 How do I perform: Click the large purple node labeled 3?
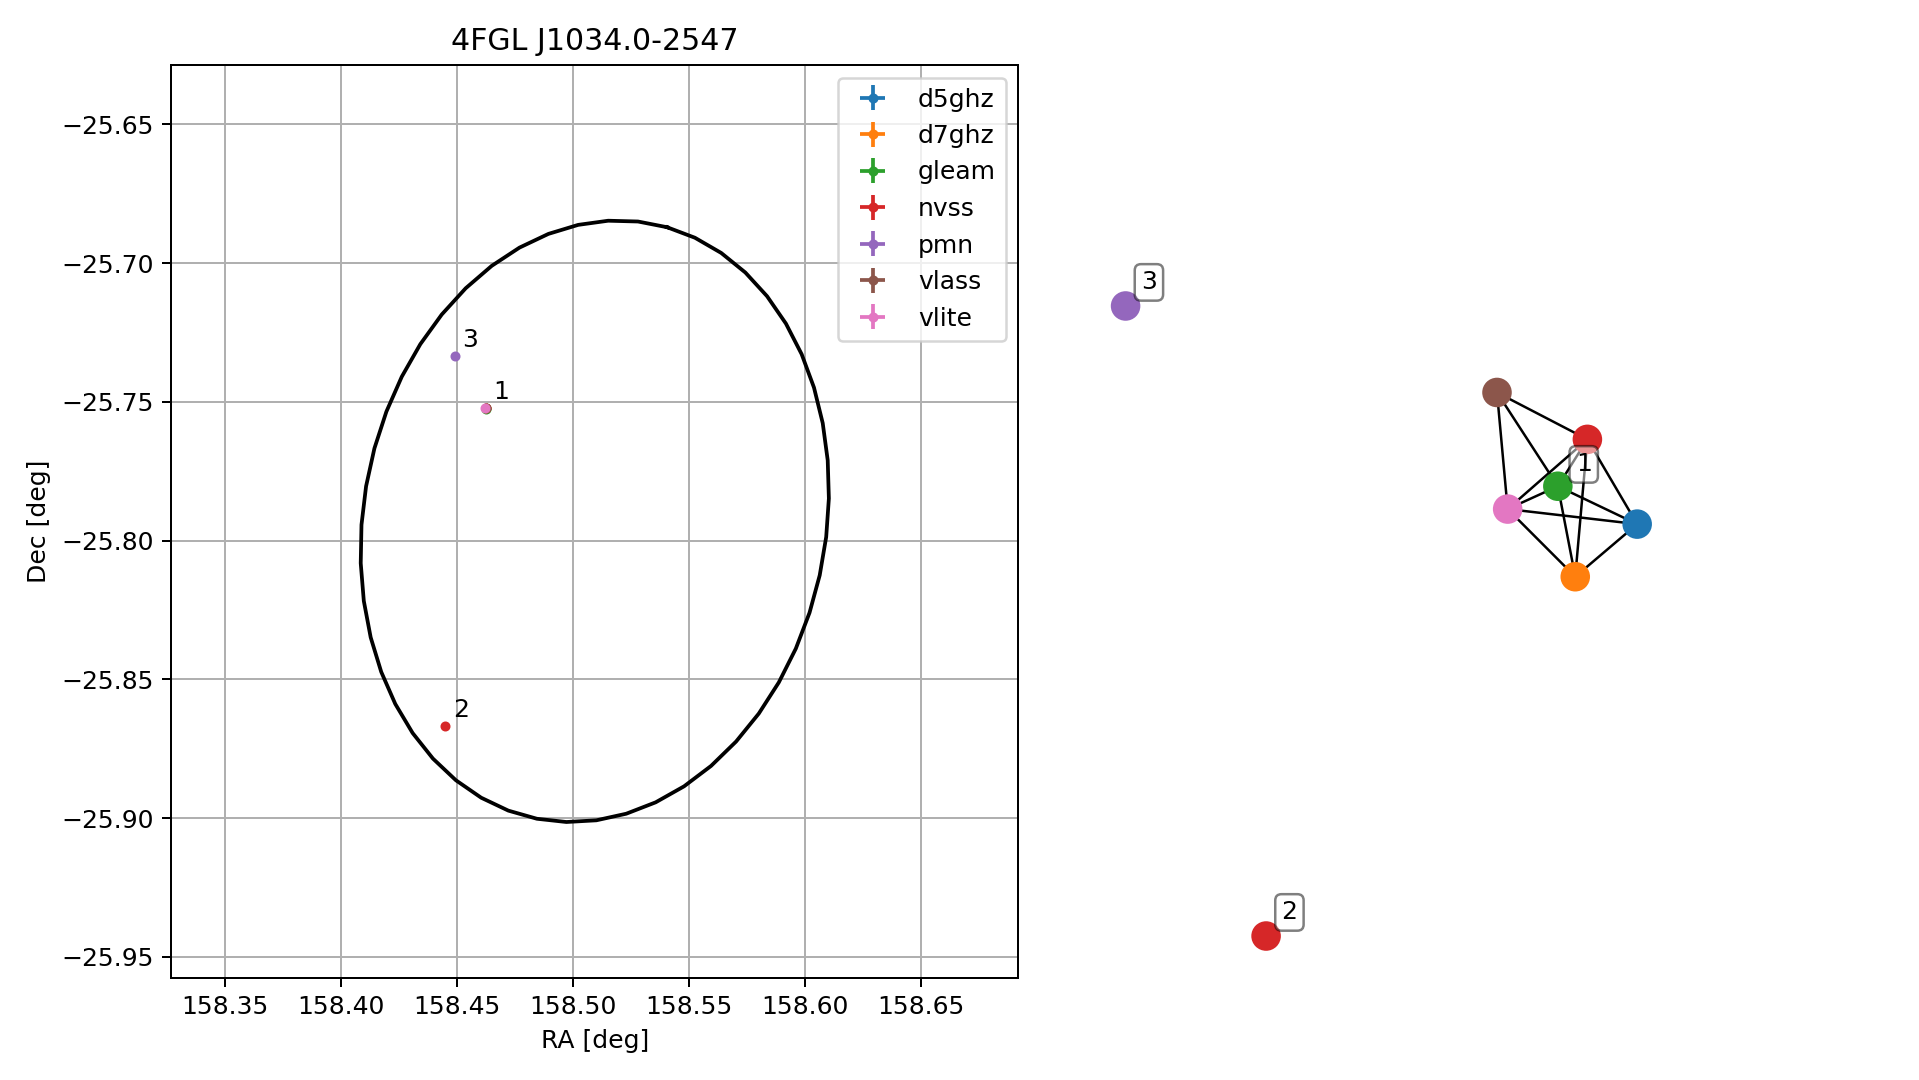(1125, 306)
